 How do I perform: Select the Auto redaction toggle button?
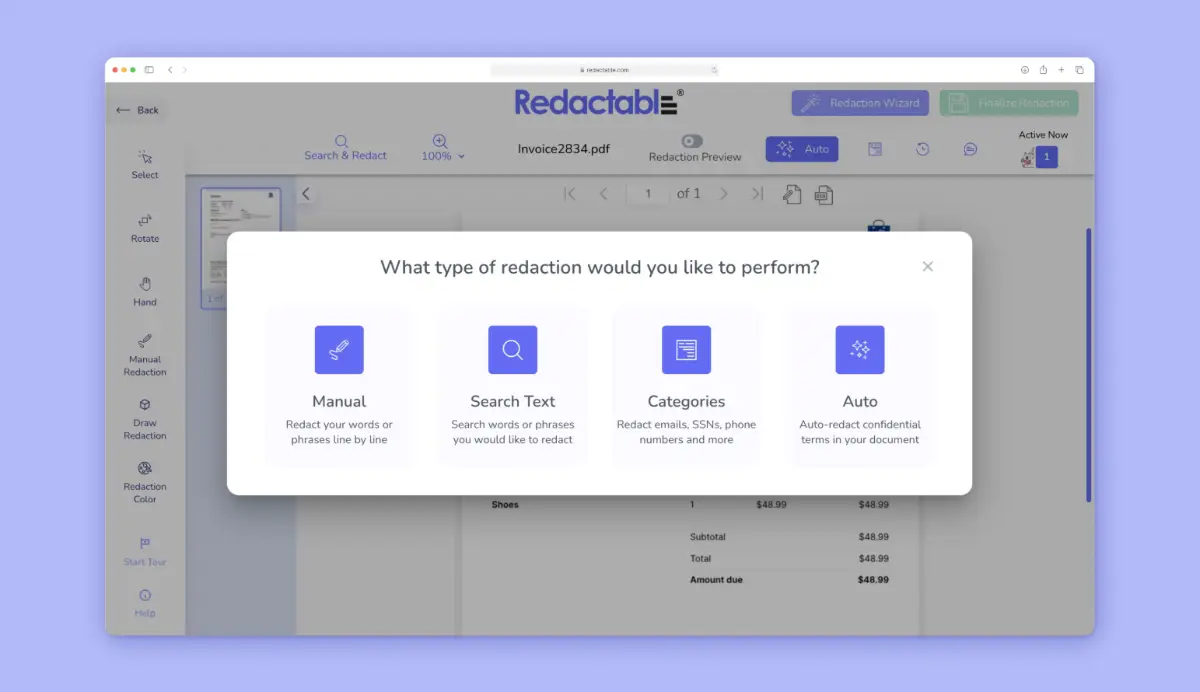pos(801,148)
